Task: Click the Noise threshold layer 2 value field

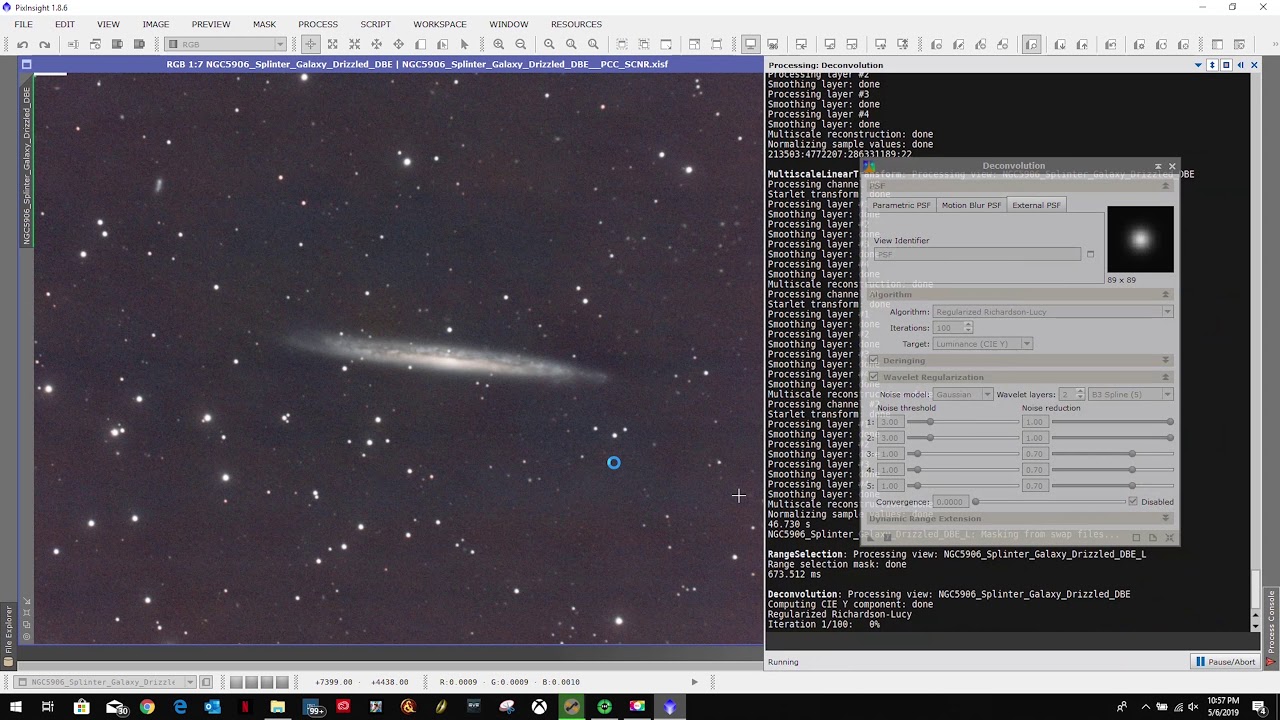Action: (890, 438)
